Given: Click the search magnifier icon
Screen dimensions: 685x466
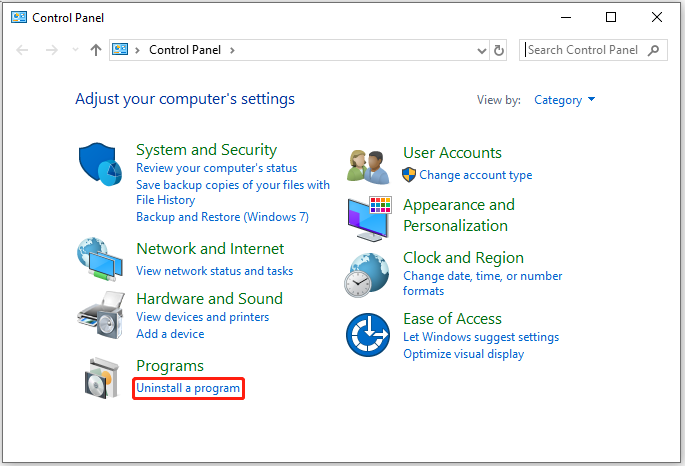Looking at the screenshot, I should tap(654, 50).
